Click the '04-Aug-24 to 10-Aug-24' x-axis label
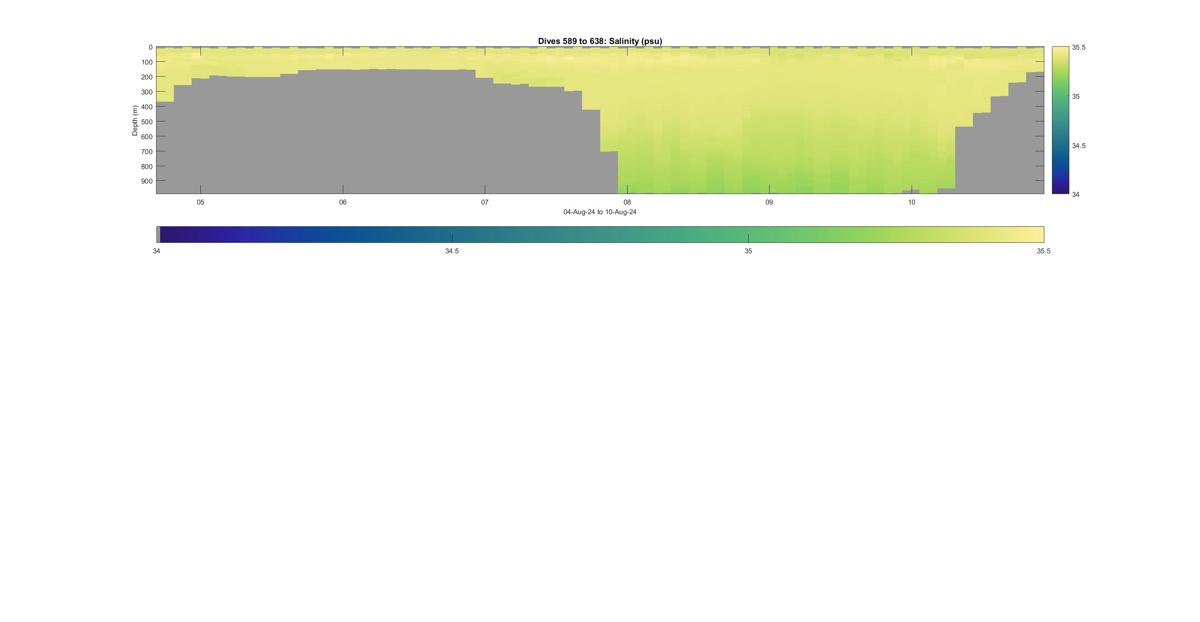Image resolution: width=1200 pixels, height=622 pixels. click(600, 212)
